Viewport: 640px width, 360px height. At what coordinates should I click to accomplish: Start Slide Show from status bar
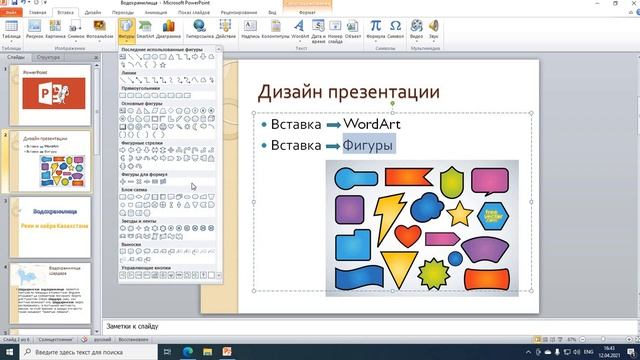pos(560,340)
